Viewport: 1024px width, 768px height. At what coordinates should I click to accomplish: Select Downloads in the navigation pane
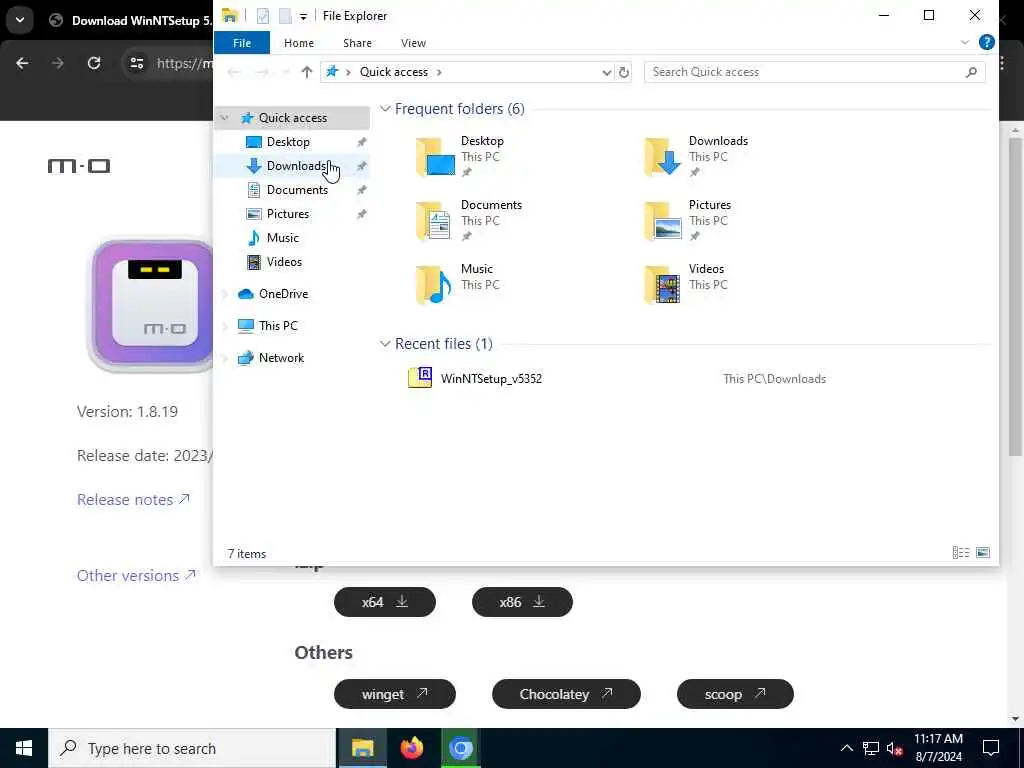click(295, 166)
